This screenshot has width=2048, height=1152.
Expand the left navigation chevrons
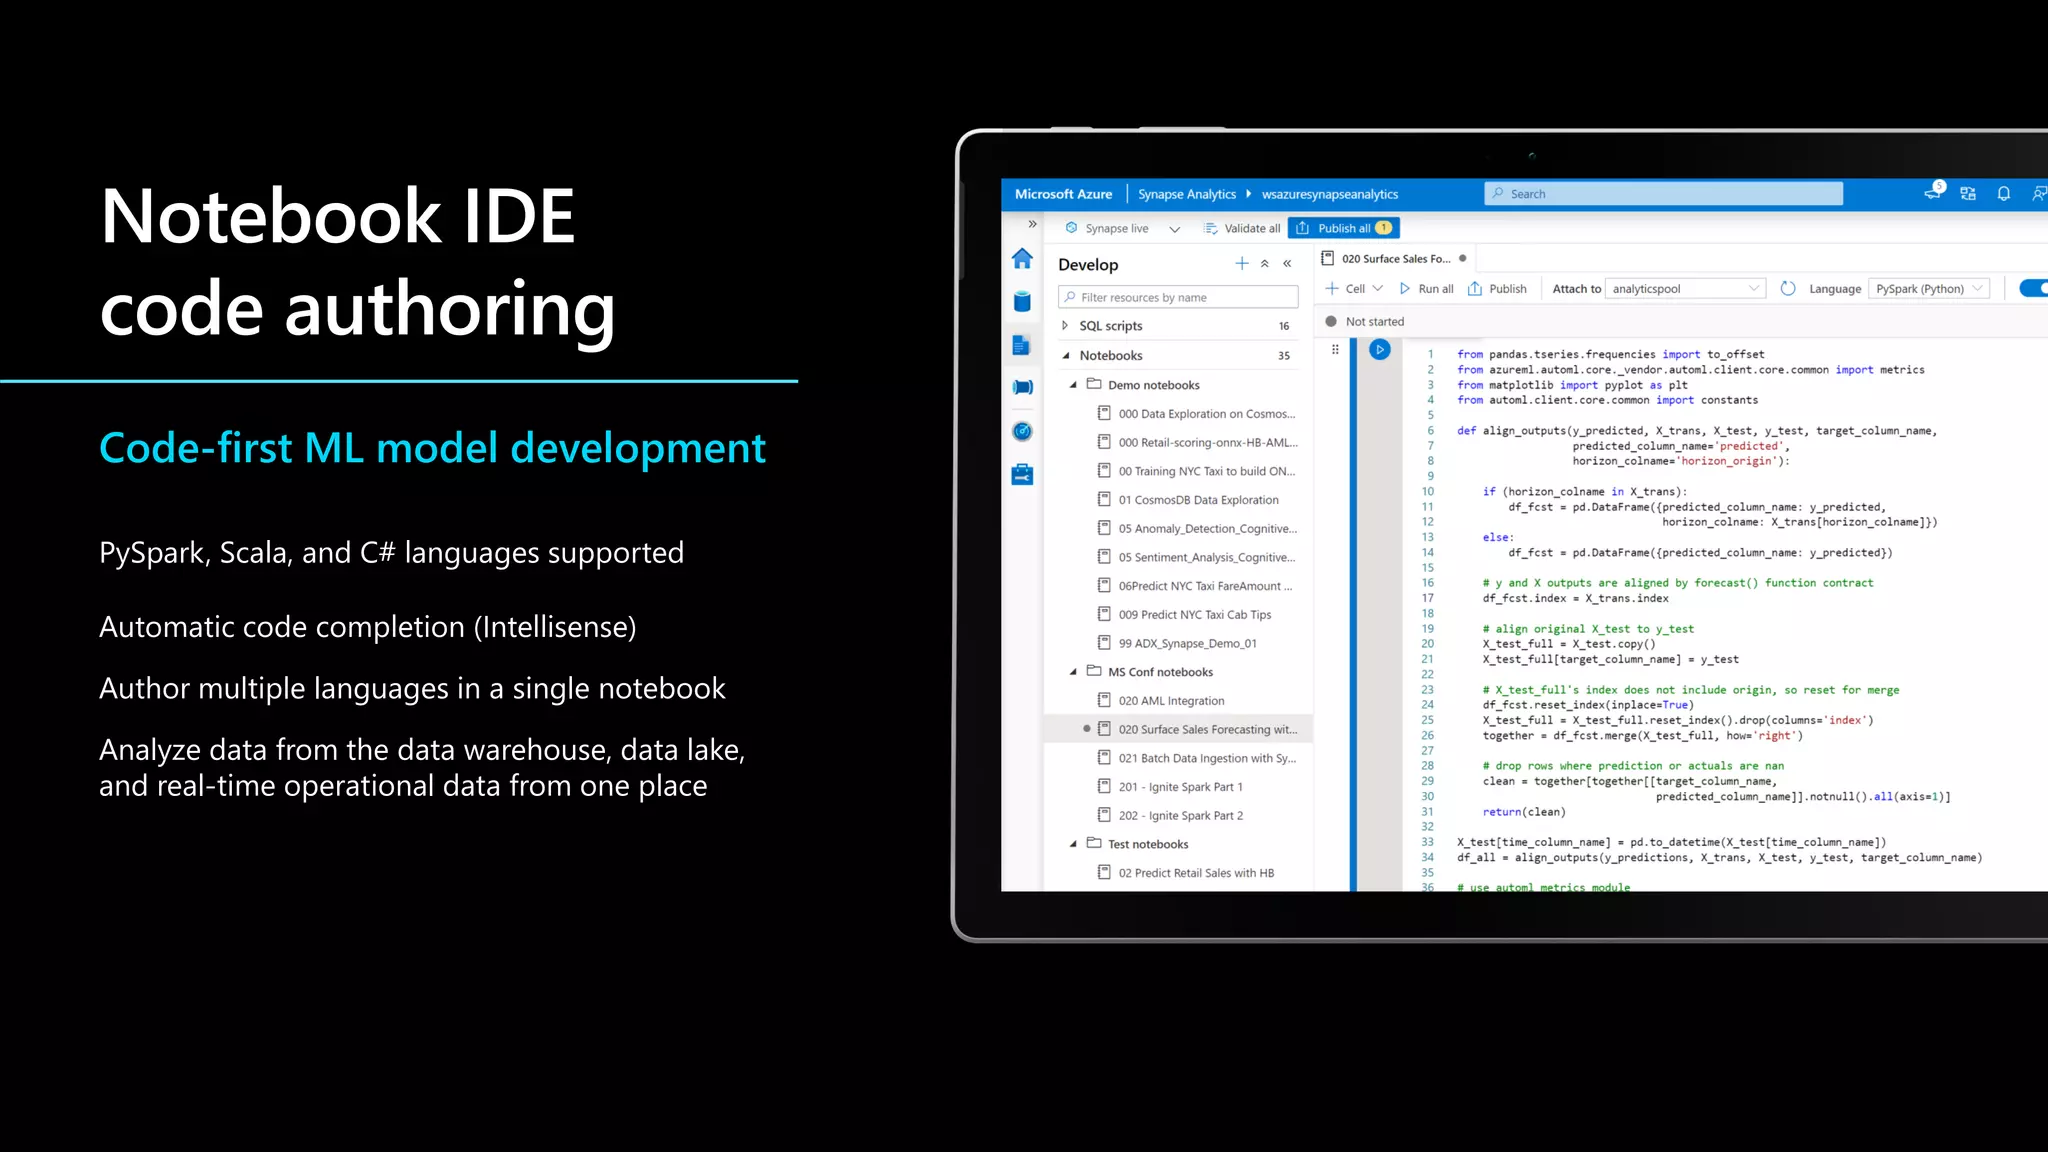click(x=1032, y=224)
